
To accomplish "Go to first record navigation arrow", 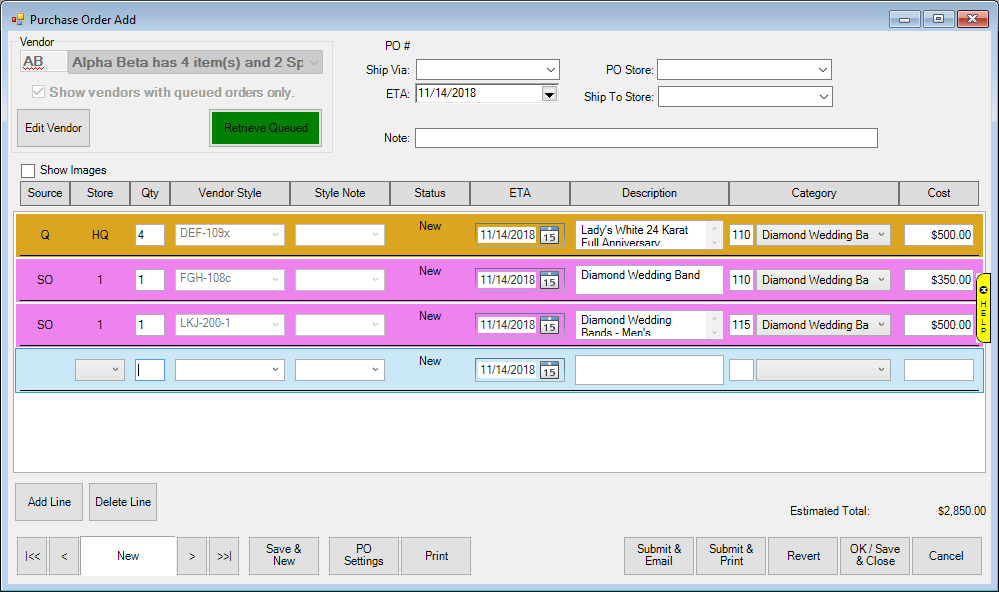I will click(x=32, y=556).
